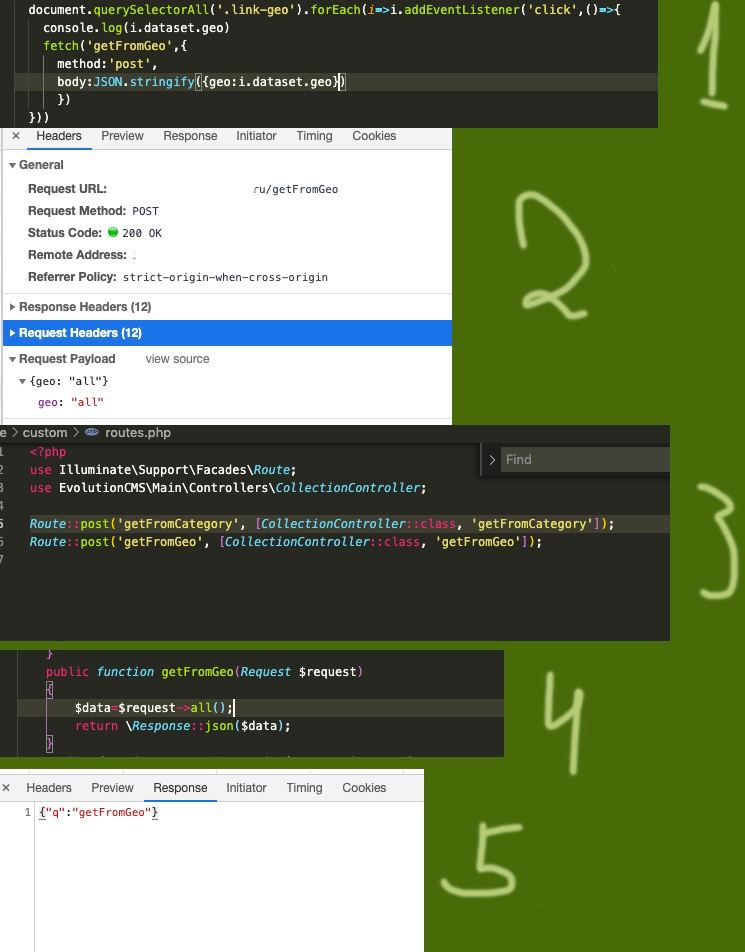Viewport: 745px width, 952px height.
Task: Click the console.log(i.dataset.geo) line
Action: [137, 28]
